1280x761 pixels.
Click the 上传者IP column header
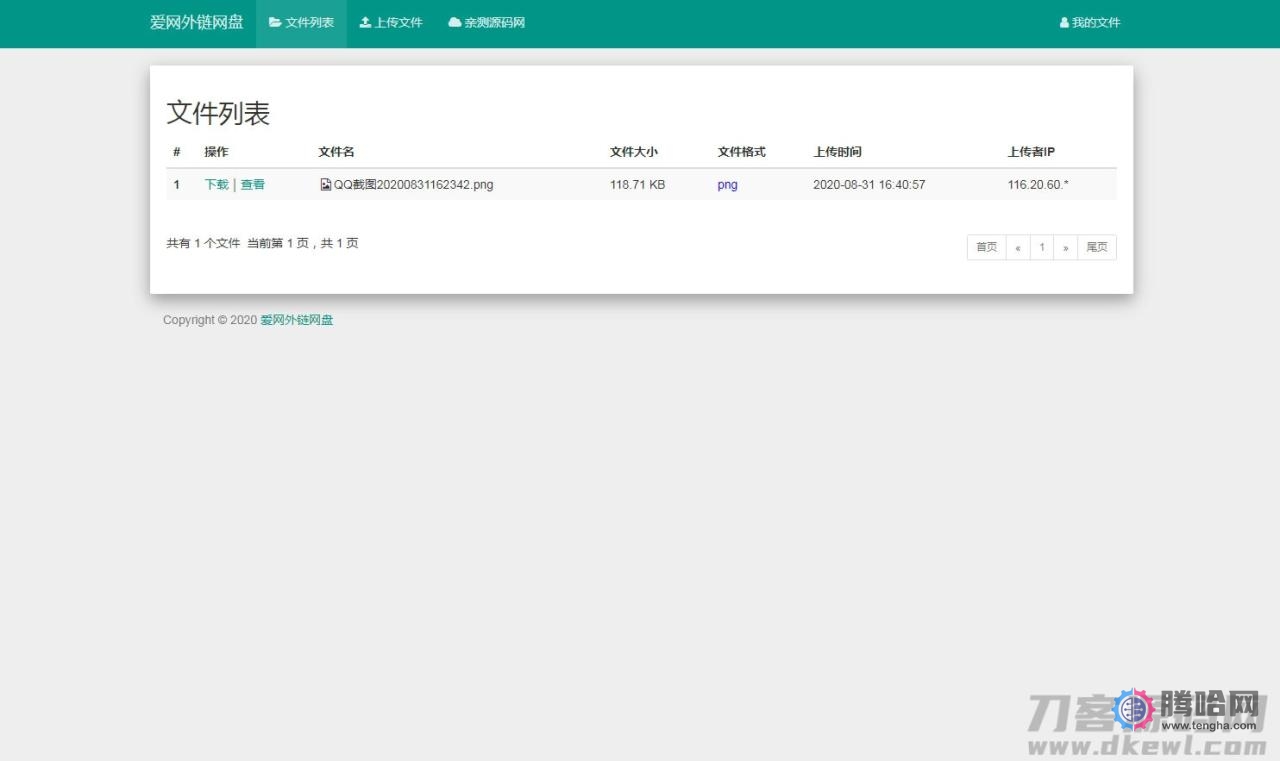click(1031, 152)
